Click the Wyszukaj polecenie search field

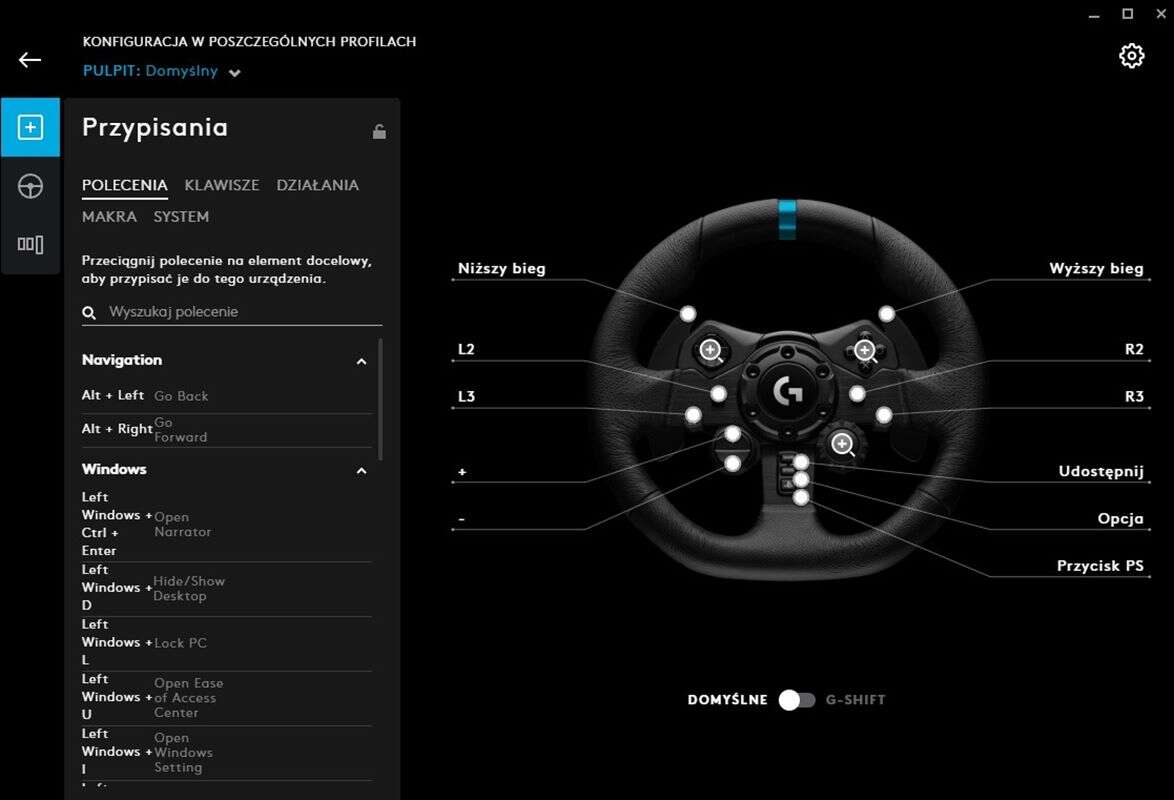pos(240,312)
